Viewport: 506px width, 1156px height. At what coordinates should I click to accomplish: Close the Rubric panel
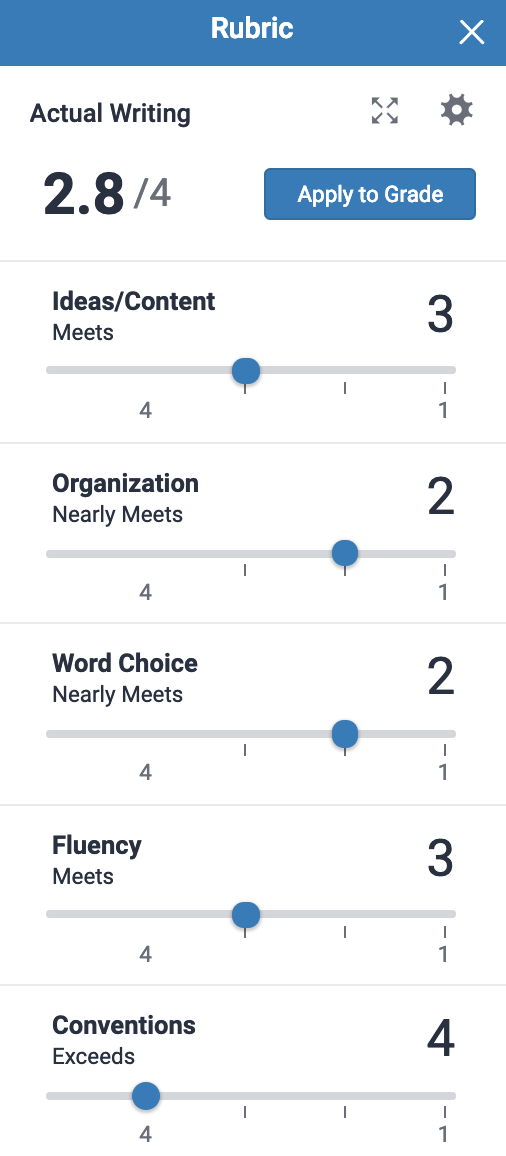(471, 32)
